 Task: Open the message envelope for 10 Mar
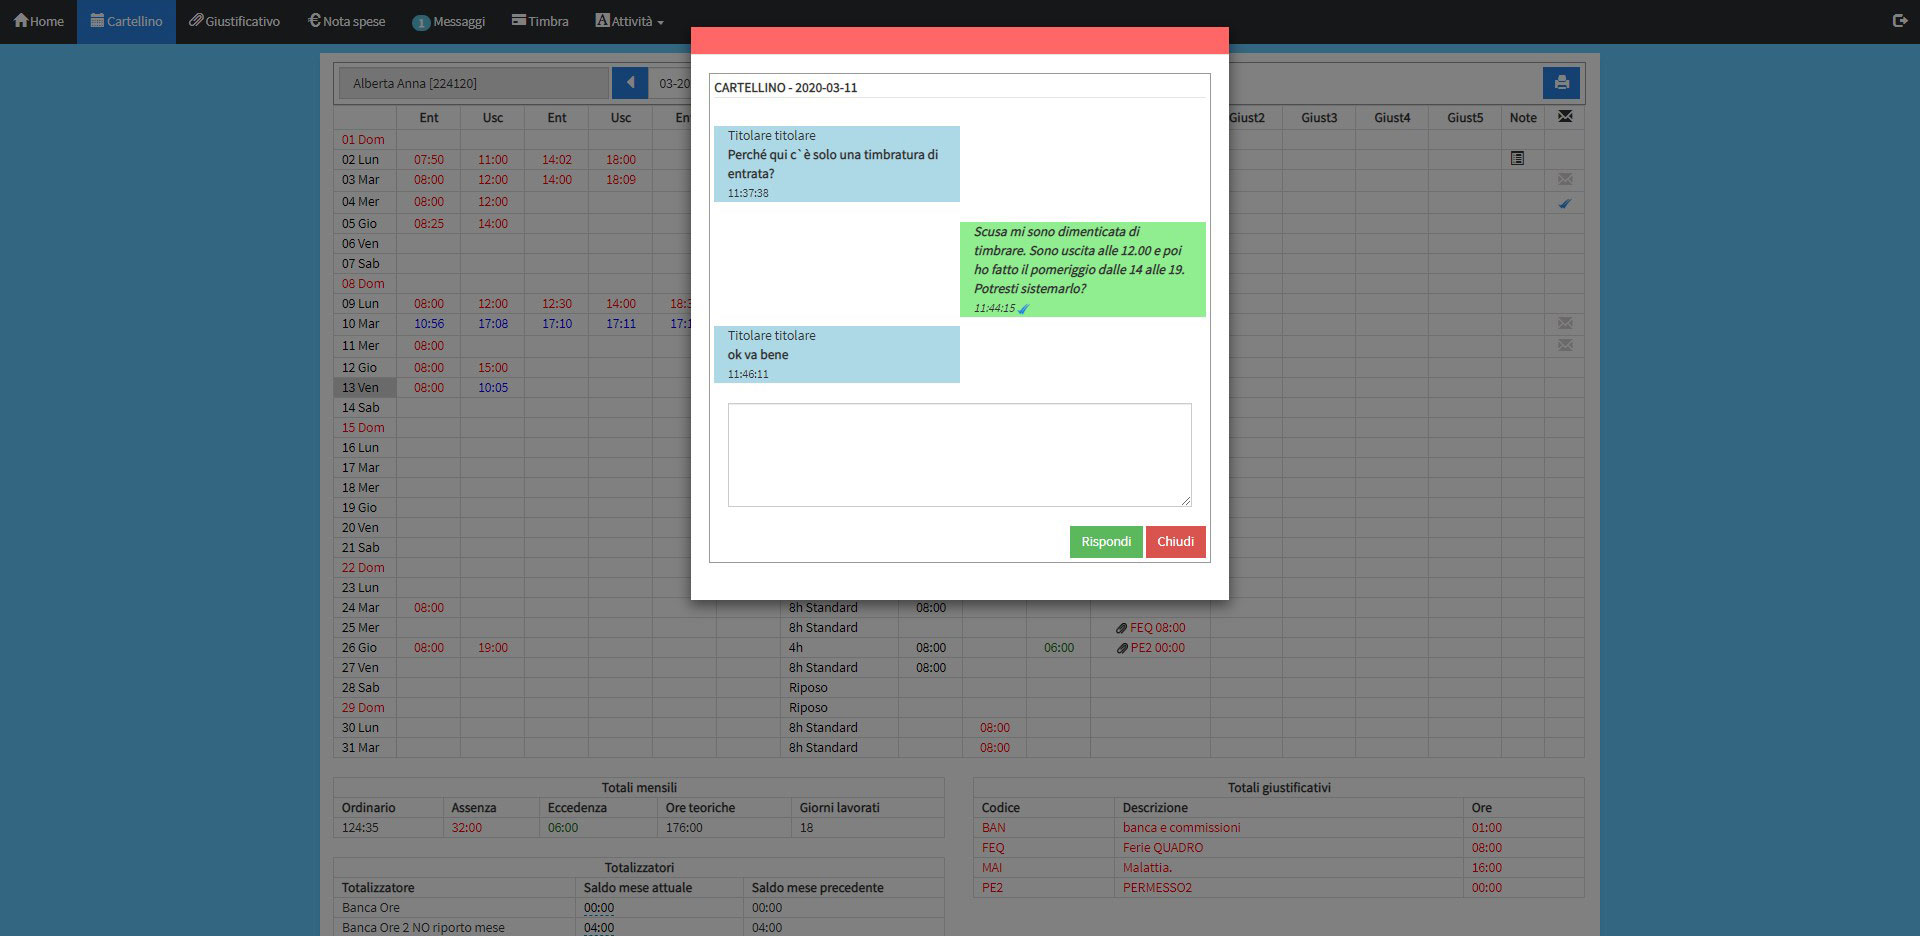coord(1565,323)
